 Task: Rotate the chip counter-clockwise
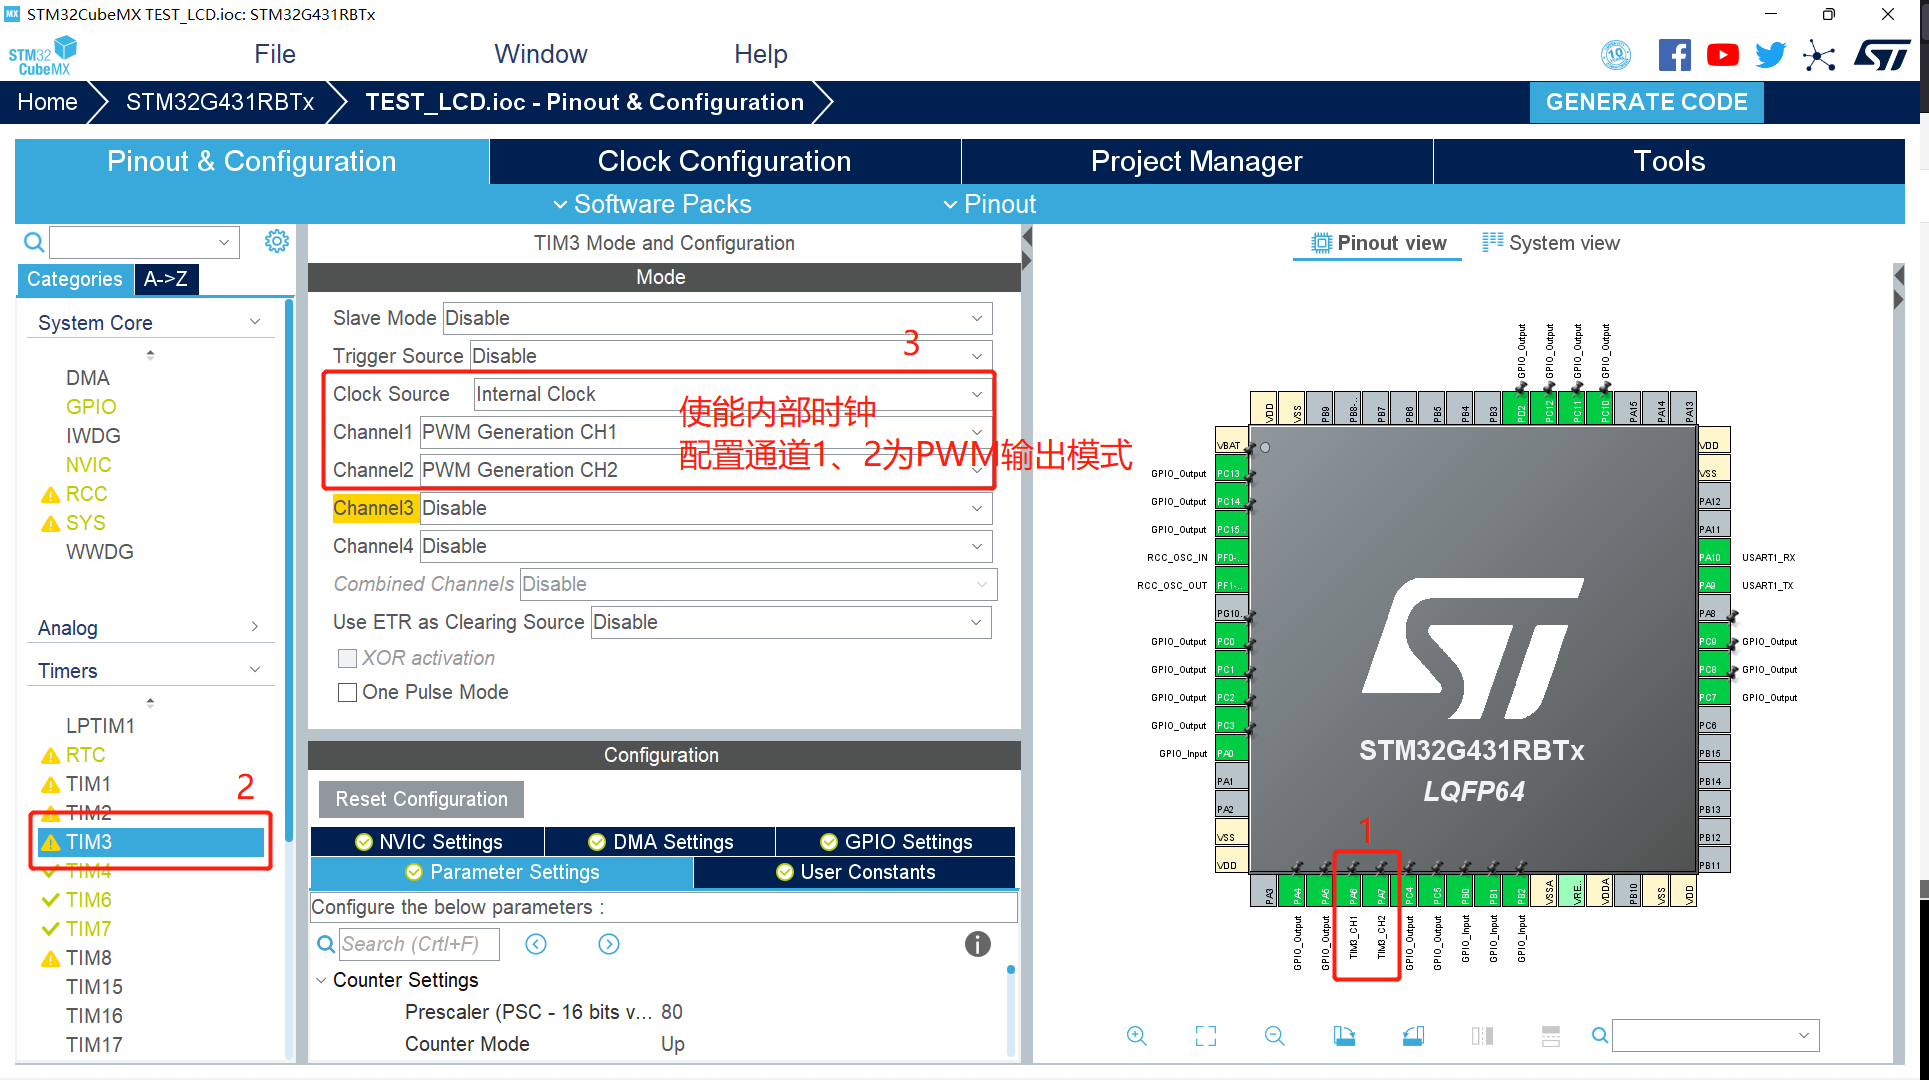pyautogui.click(x=1413, y=1036)
